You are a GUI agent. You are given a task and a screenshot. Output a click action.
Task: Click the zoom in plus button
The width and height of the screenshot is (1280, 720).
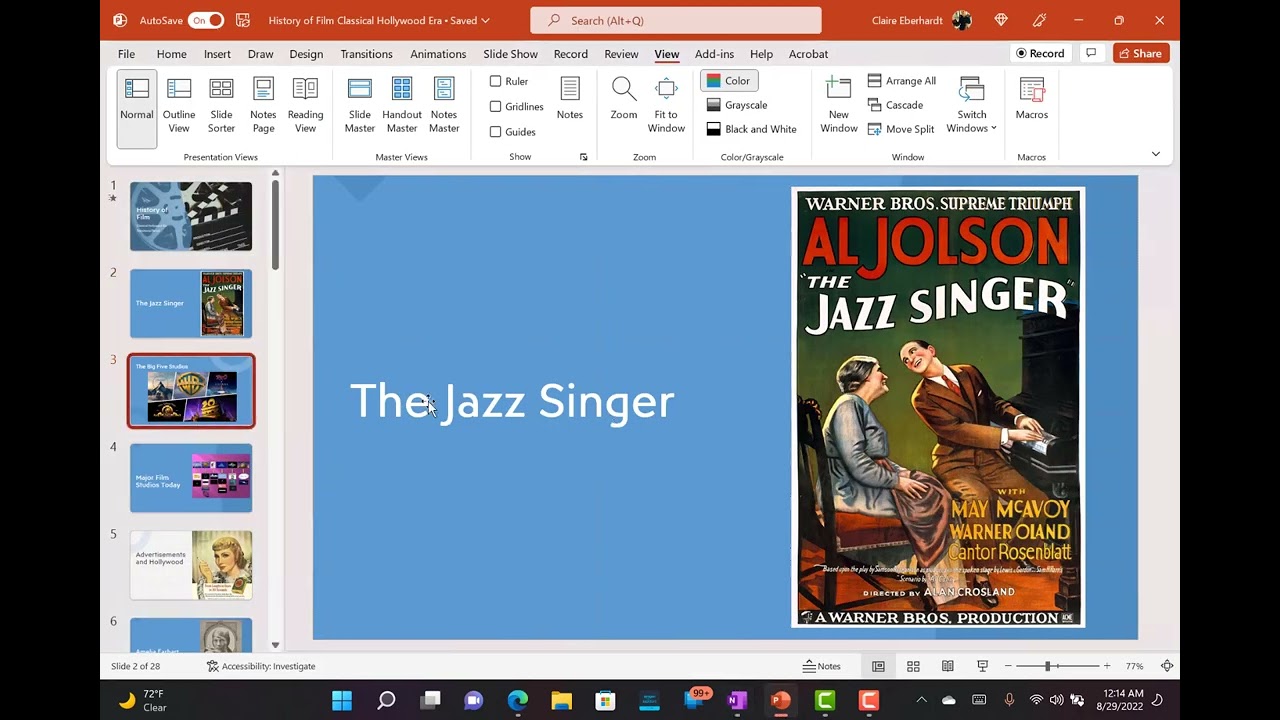(x=1106, y=666)
